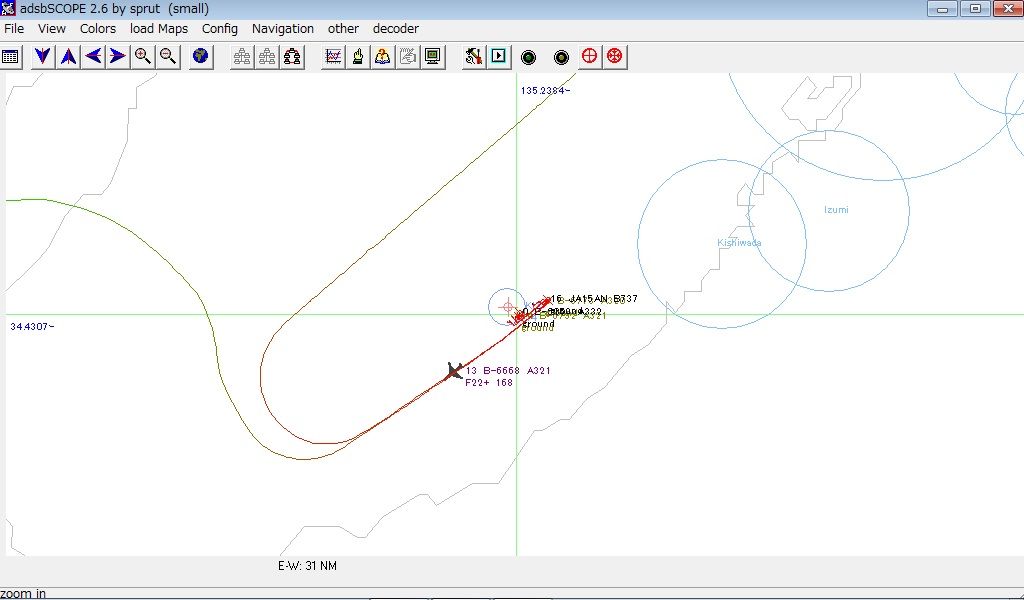Screen dimensions: 1024x600
Task: Select aircraft B-6668 A321 on the map
Action: coord(455,371)
